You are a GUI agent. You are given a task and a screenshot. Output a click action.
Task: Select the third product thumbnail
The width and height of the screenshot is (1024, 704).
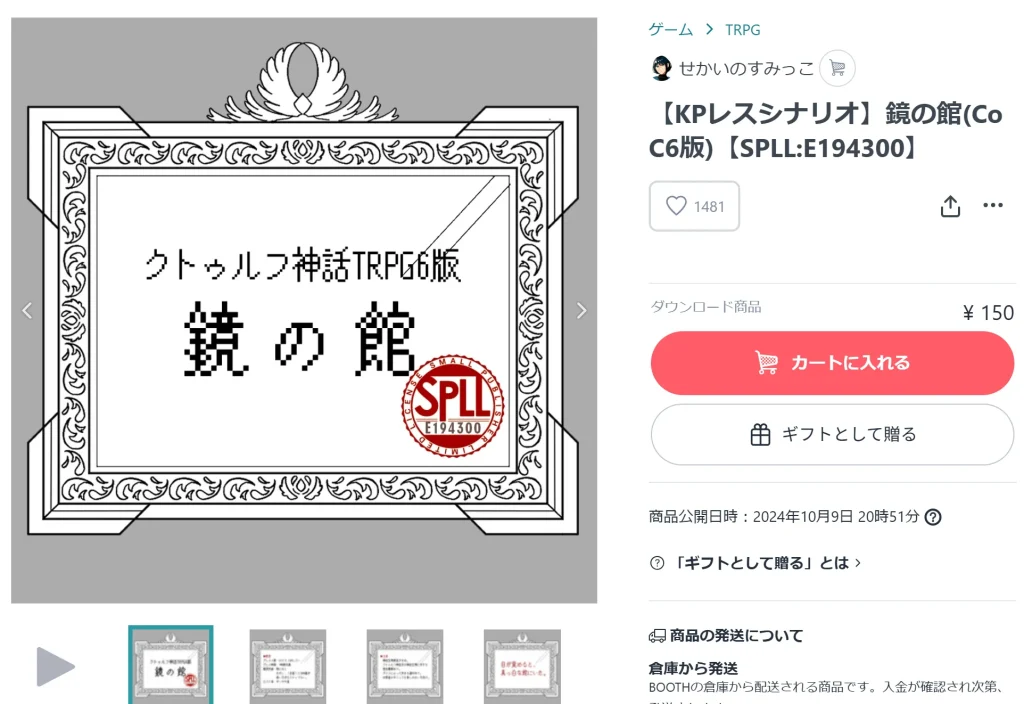405,667
